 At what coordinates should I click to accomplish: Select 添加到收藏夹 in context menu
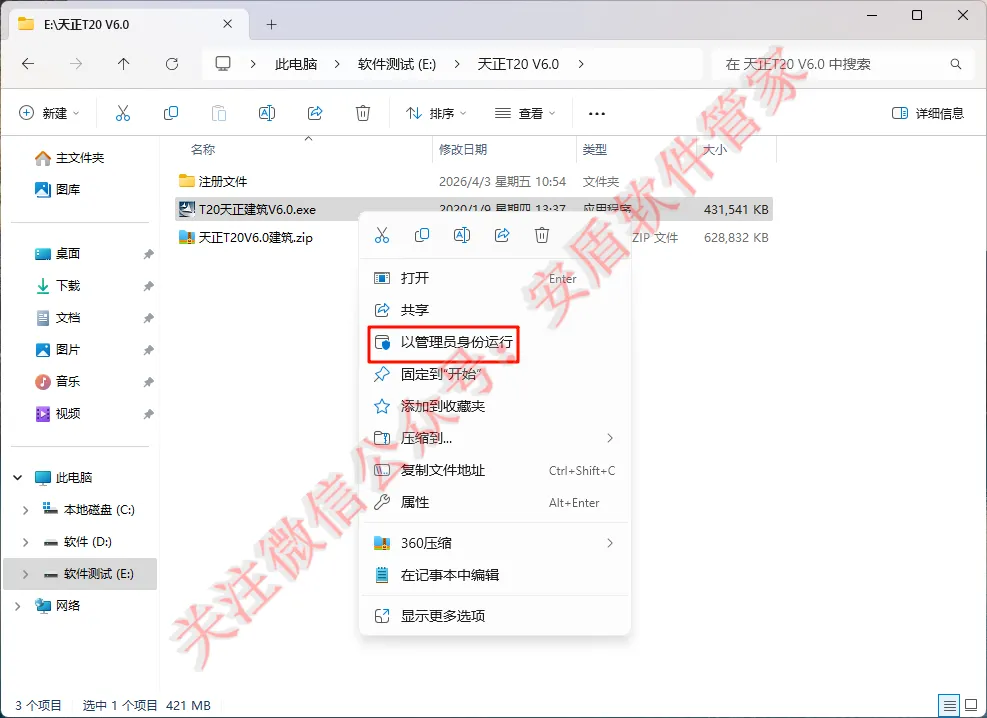pyautogui.click(x=494, y=407)
